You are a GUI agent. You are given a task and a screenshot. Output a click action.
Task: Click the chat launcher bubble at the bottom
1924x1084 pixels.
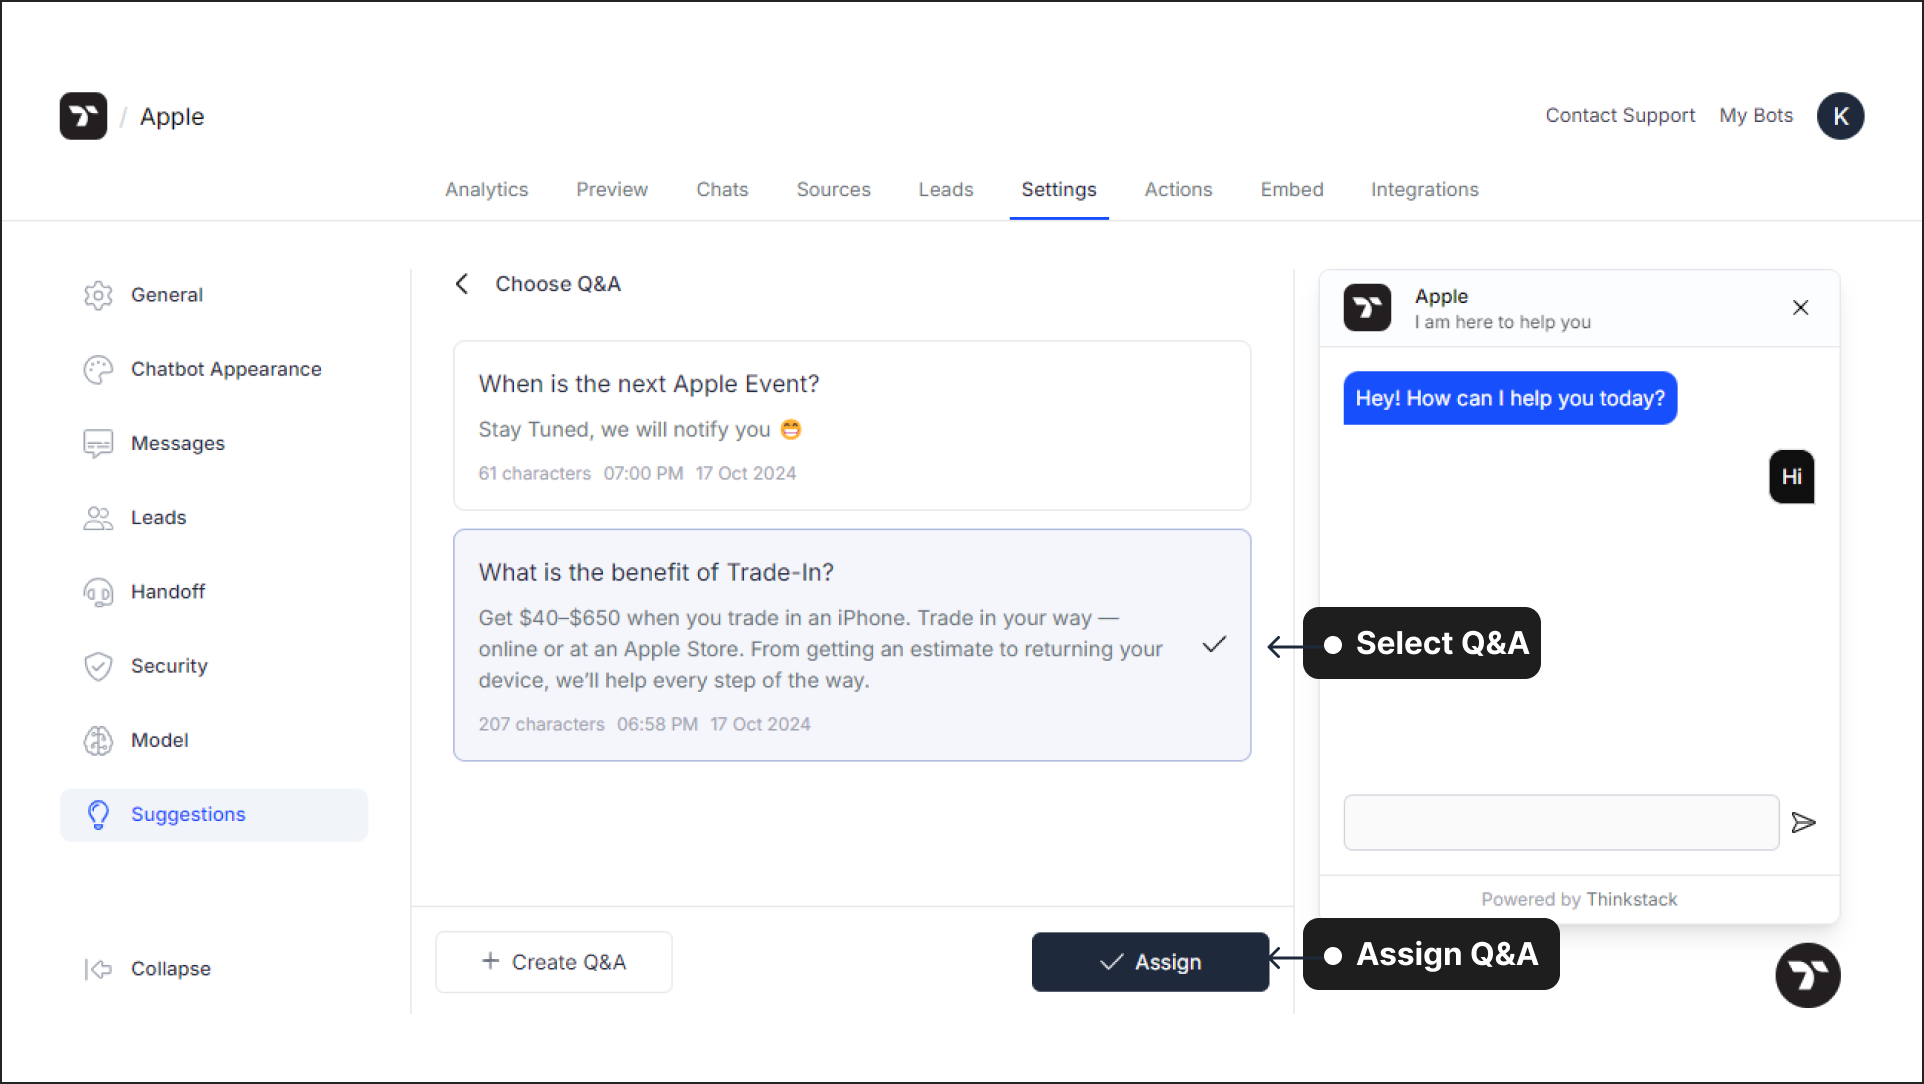tap(1807, 975)
